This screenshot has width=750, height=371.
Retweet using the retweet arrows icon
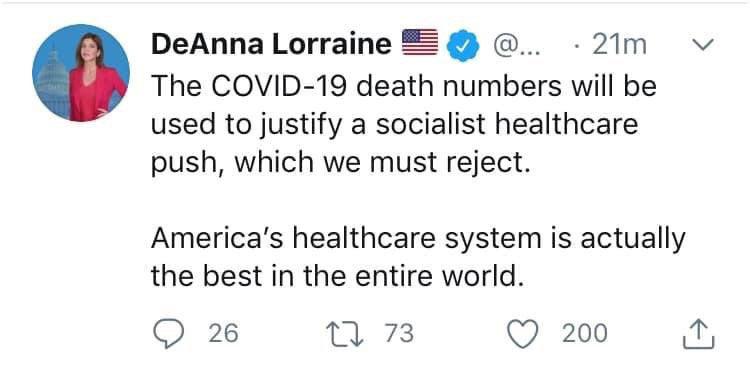pyautogui.click(x=345, y=334)
